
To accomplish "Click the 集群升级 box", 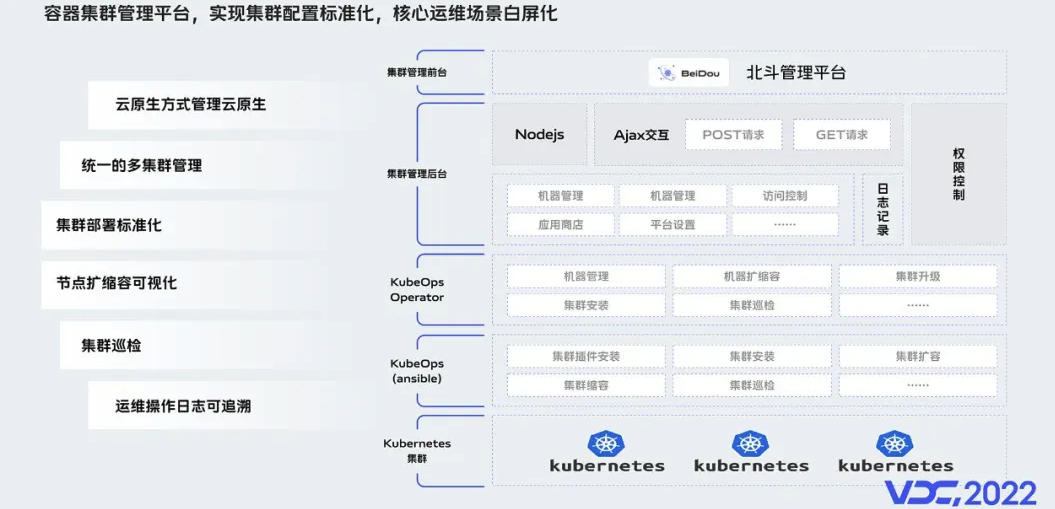I will (918, 276).
